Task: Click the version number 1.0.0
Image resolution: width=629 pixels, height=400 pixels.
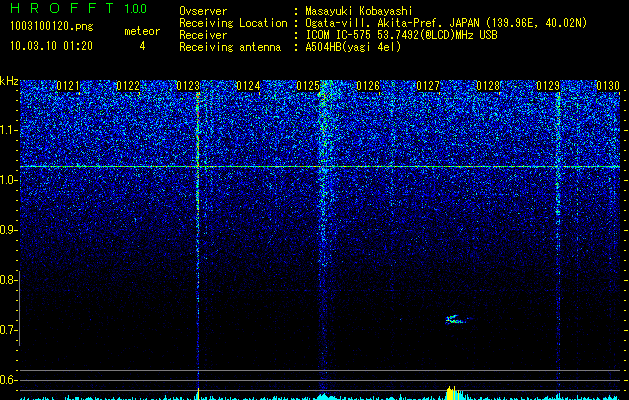Action: click(x=135, y=9)
